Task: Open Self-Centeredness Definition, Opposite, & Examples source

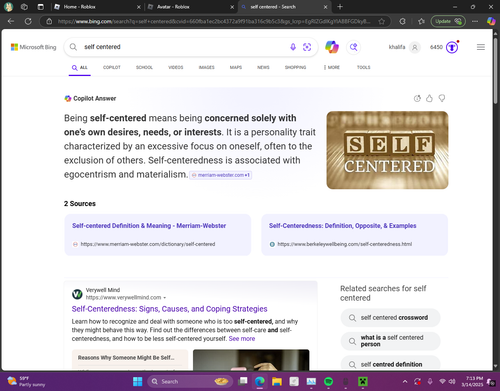Action: [x=354, y=235]
